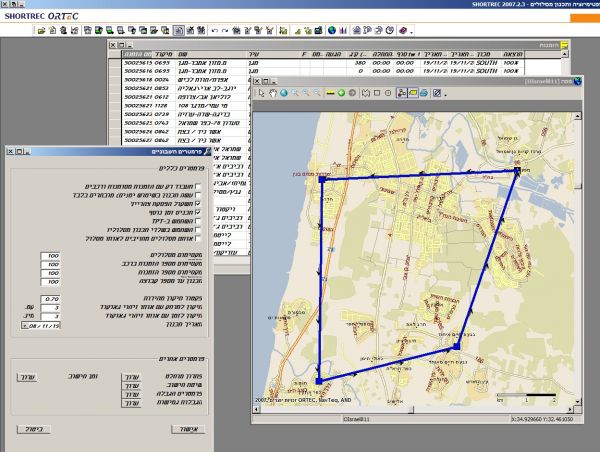Click the hours field containing 3 beside שע.
Viewport: 600px width, 452px height.
point(51,308)
